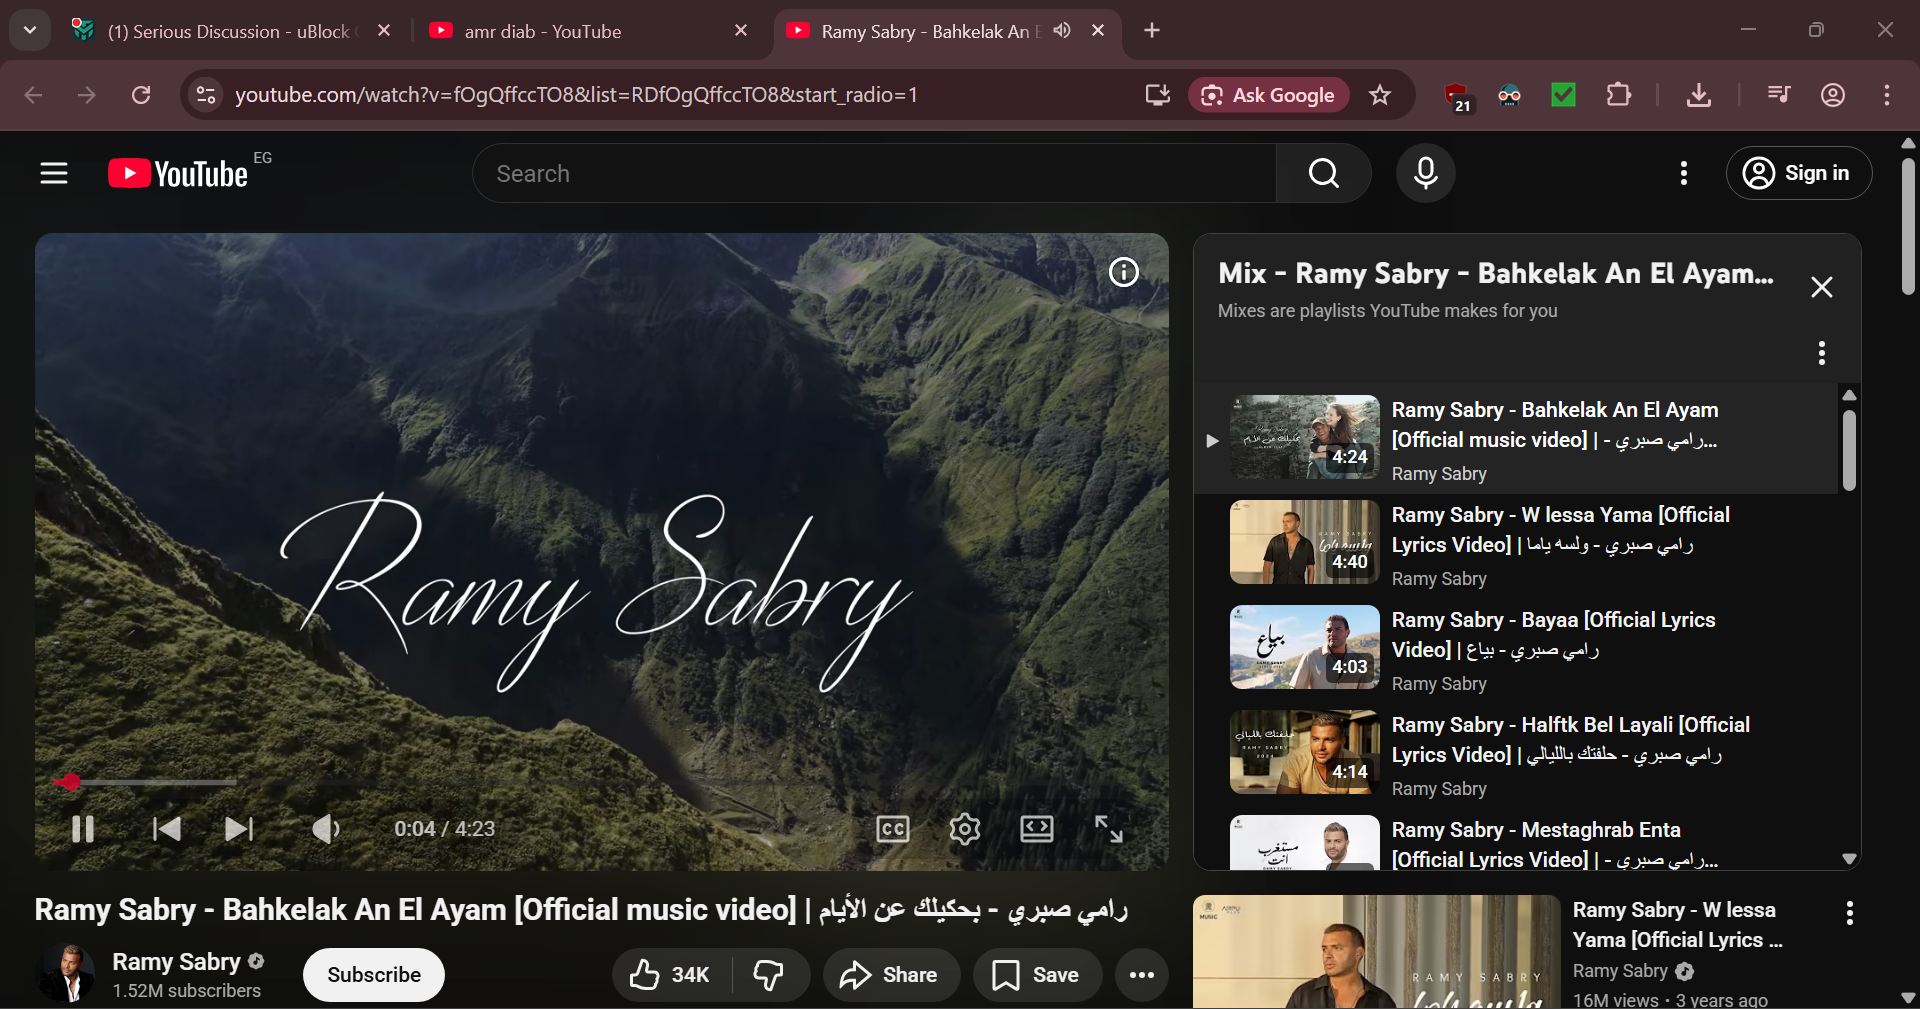The width and height of the screenshot is (1920, 1009).
Task: Open the YouTube guide hamburger menu
Action: click(54, 174)
